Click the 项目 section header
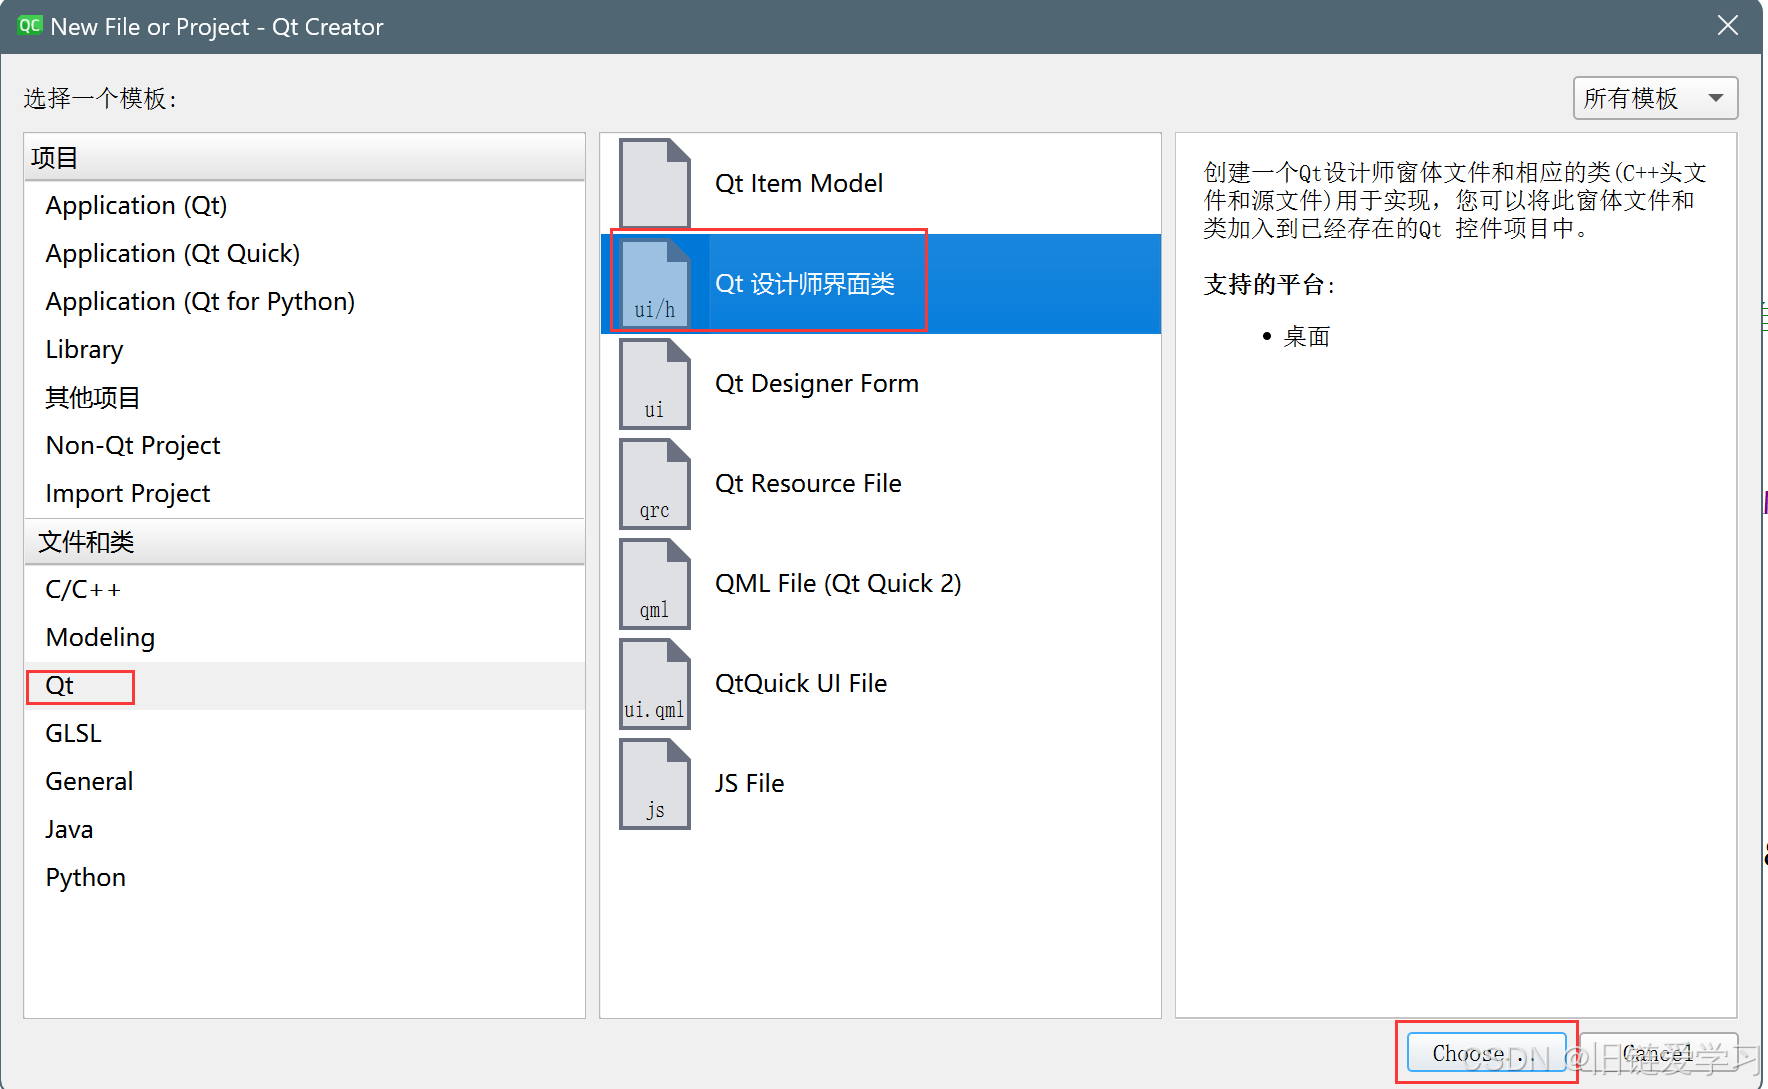Image resolution: width=1768 pixels, height=1089 pixels. coord(304,157)
